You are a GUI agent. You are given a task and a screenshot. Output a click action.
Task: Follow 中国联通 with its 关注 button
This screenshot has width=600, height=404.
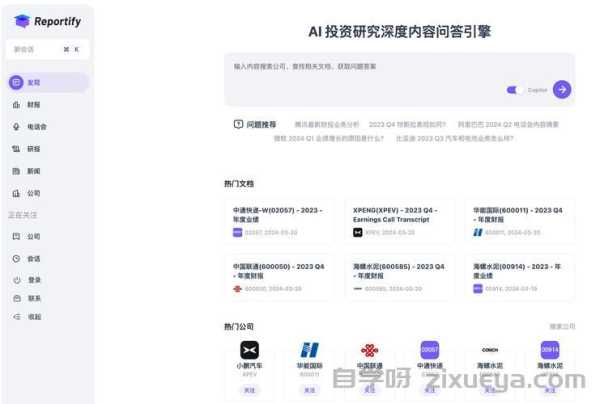pyautogui.click(x=370, y=389)
